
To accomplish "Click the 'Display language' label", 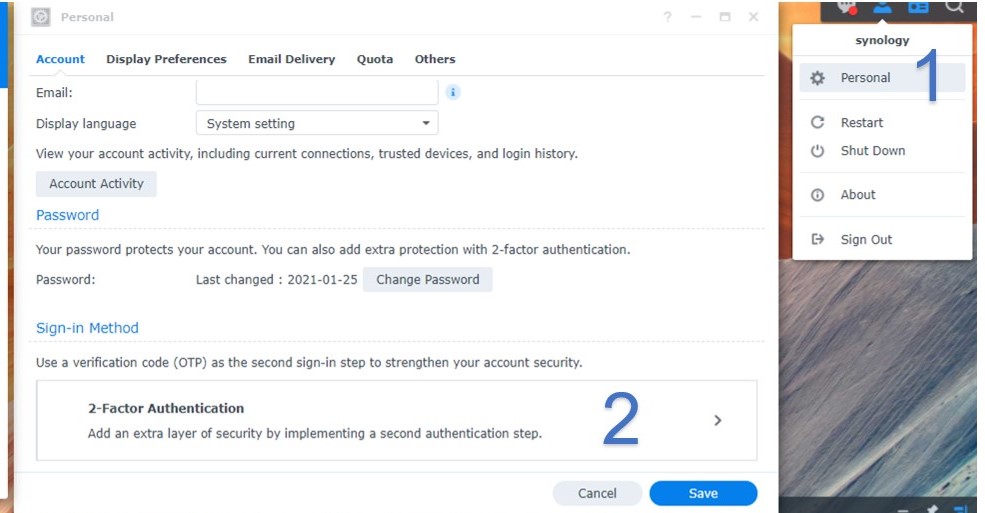I will [86, 124].
